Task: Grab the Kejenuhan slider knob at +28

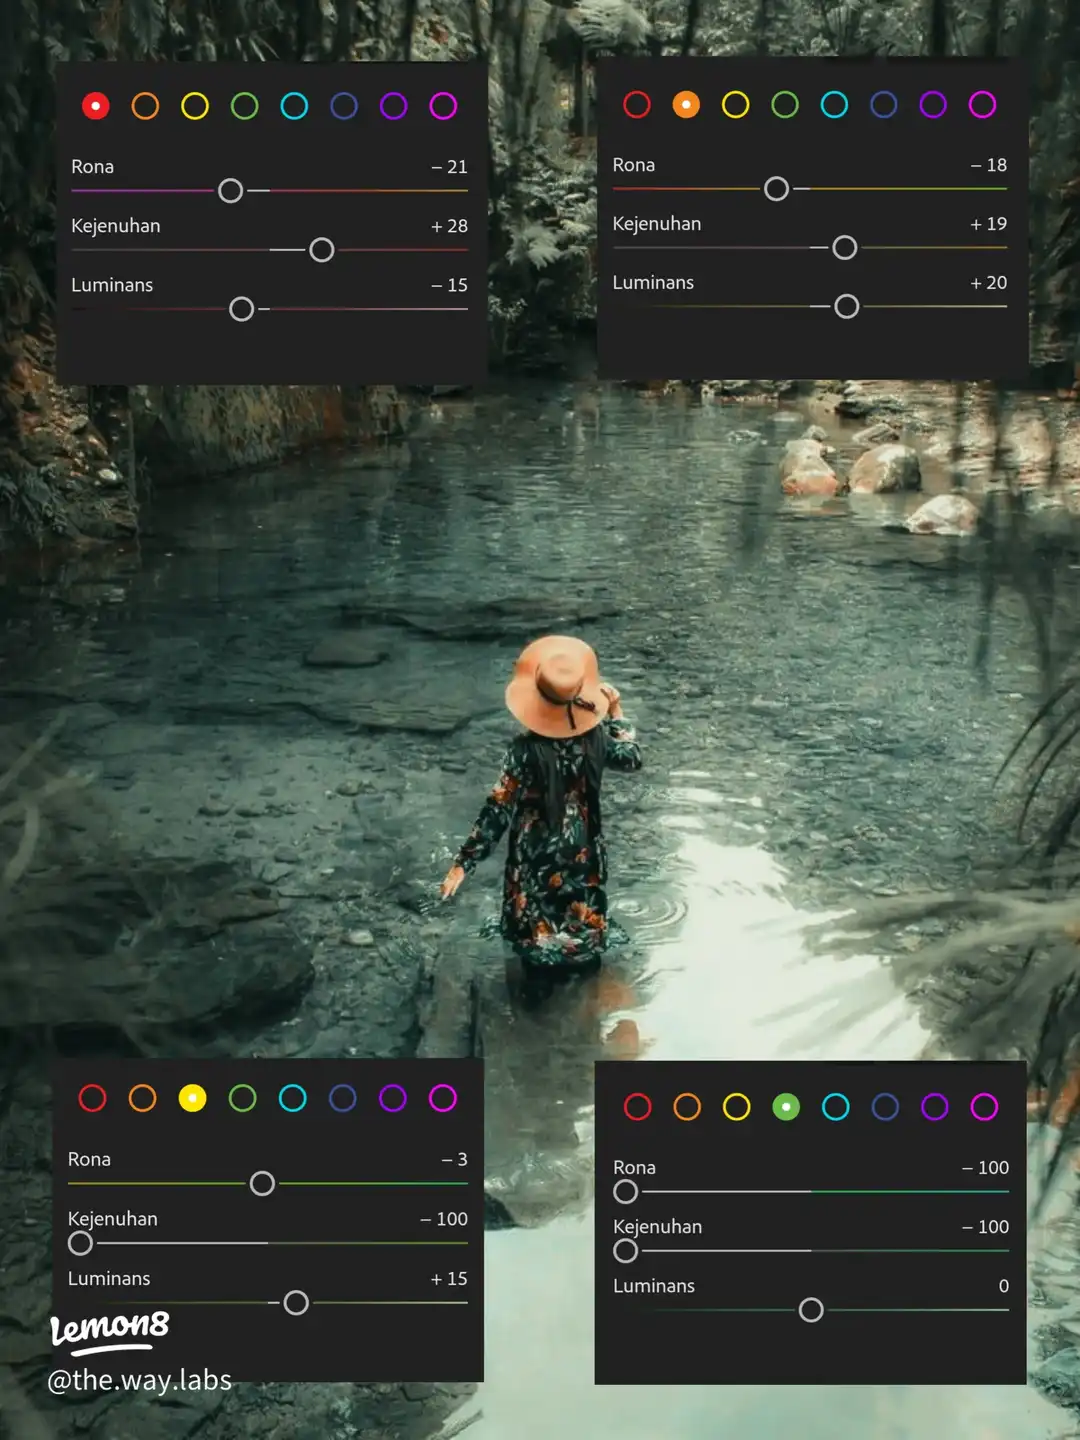Action: pos(322,250)
